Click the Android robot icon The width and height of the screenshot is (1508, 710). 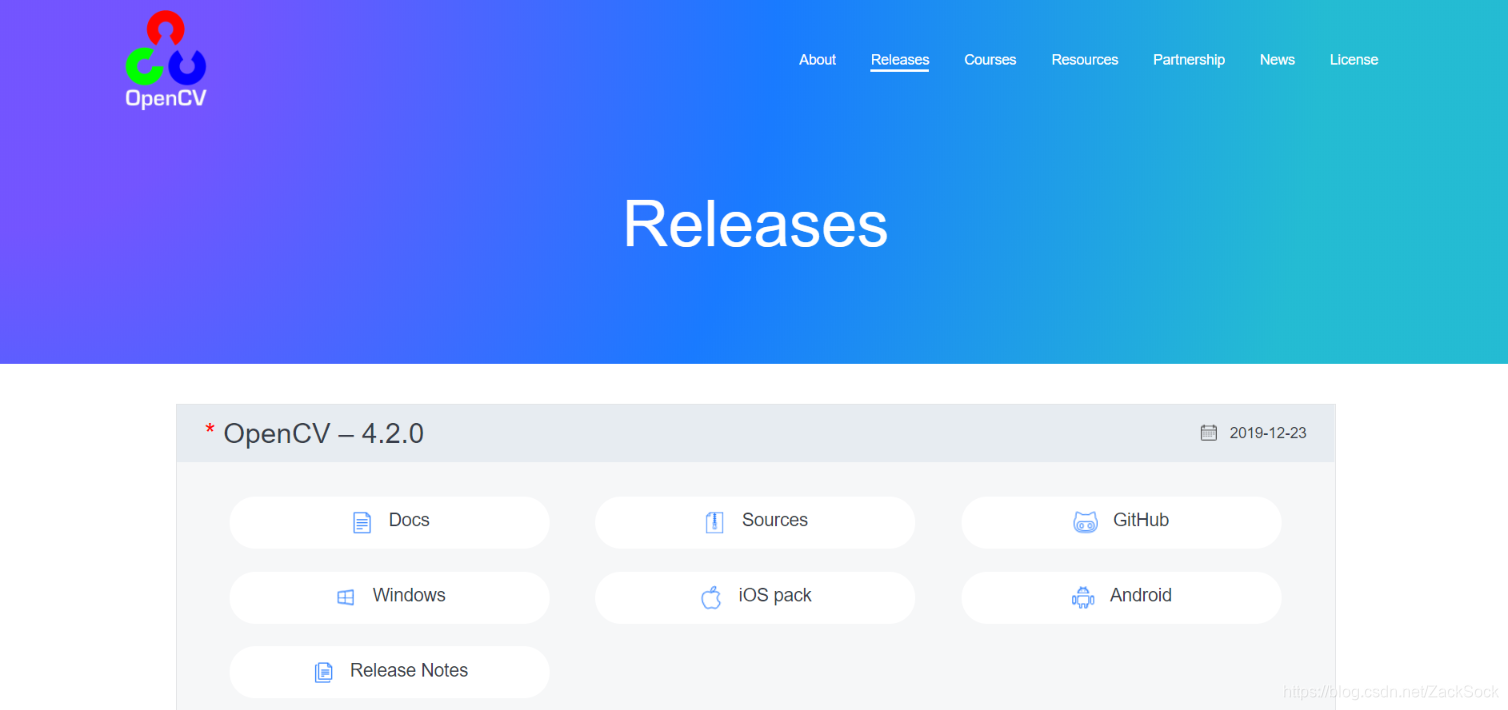coord(1083,597)
